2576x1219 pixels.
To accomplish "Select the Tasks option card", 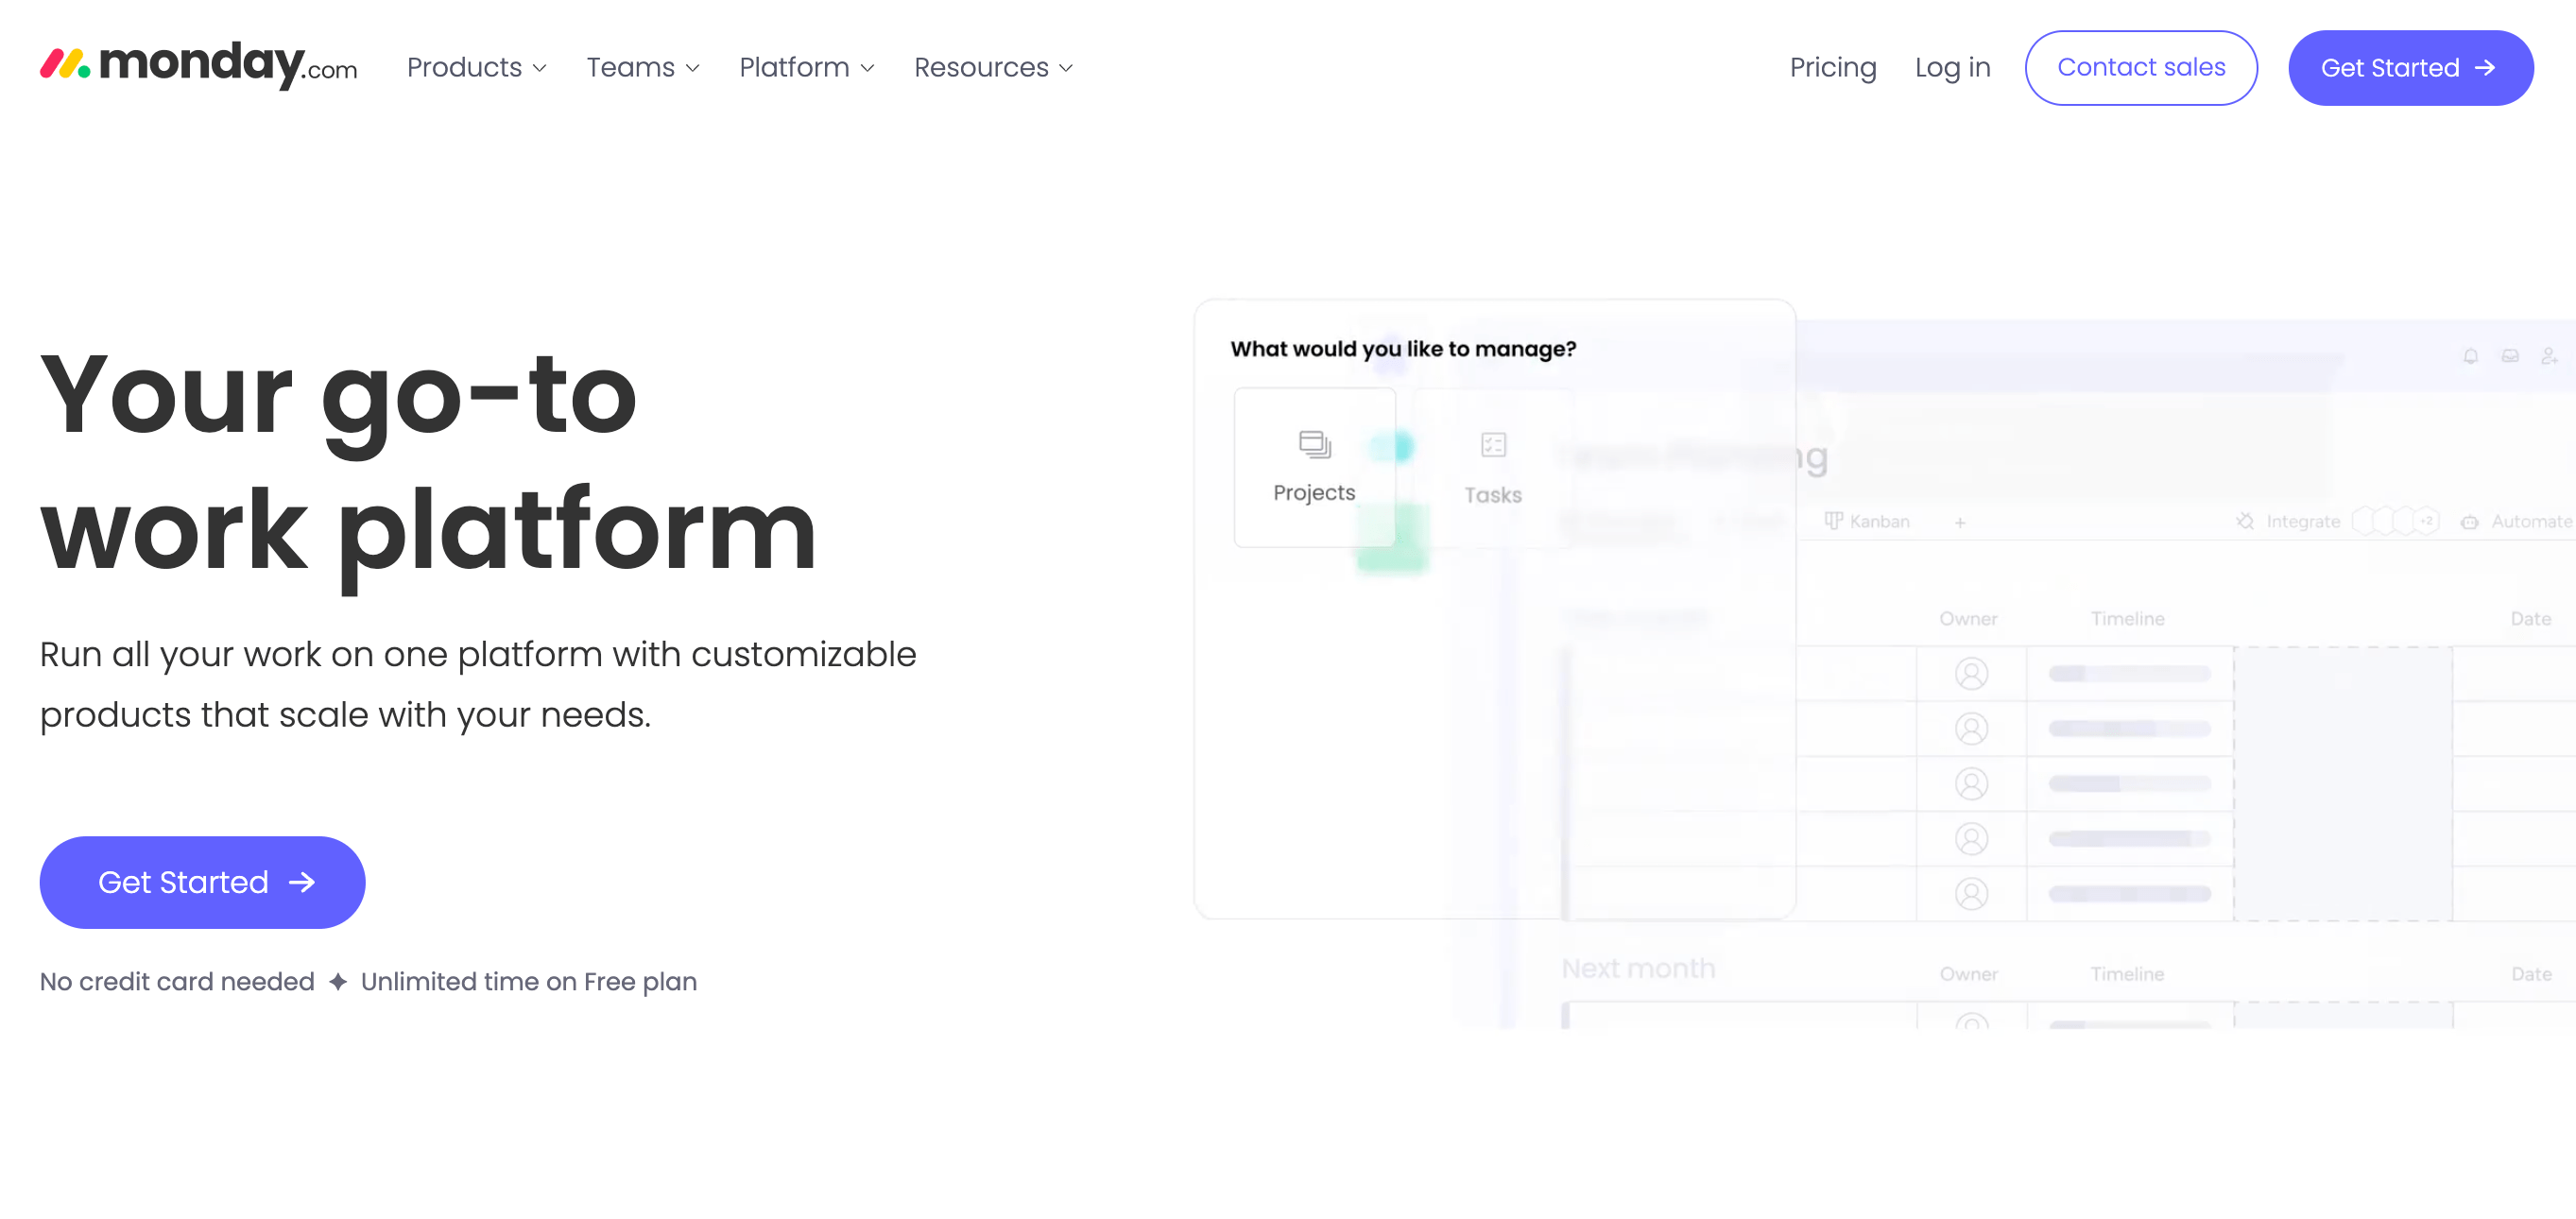I will [1493, 468].
